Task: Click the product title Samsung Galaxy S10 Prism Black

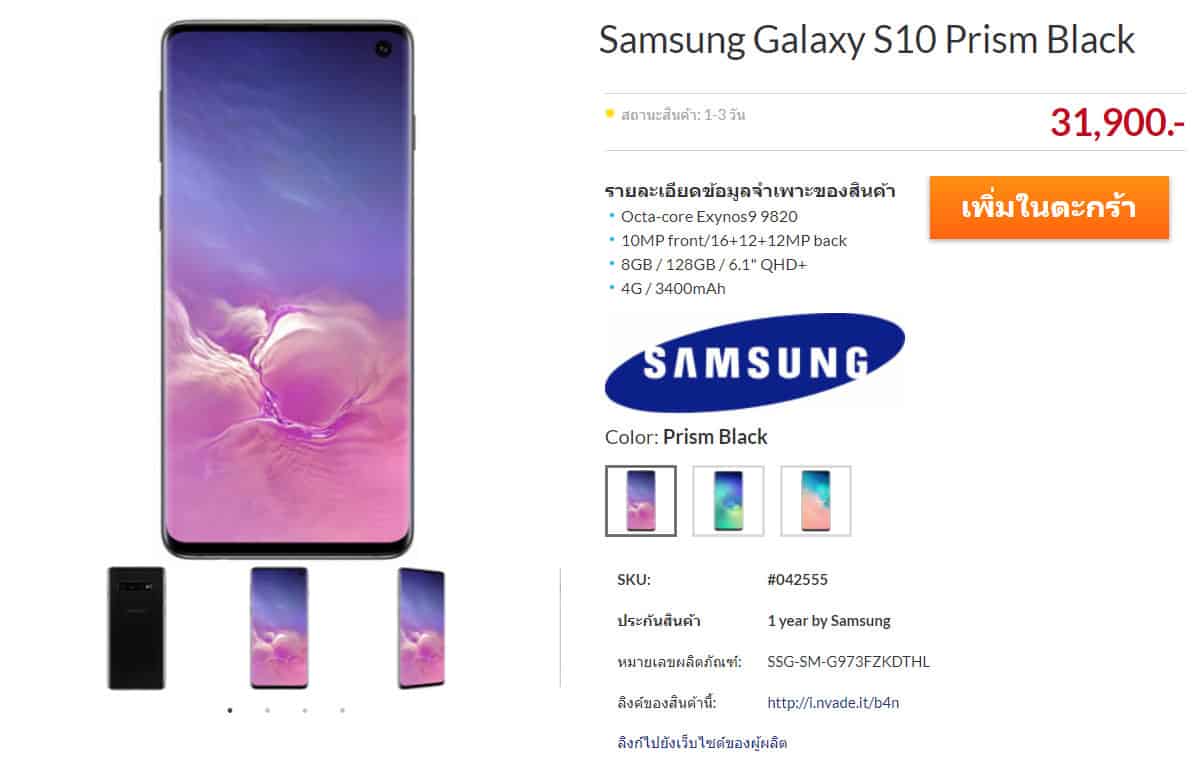Action: coord(866,40)
